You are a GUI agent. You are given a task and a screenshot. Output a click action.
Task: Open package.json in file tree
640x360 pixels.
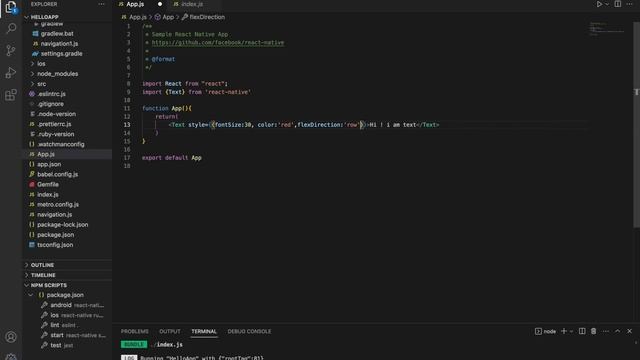coord(56,235)
